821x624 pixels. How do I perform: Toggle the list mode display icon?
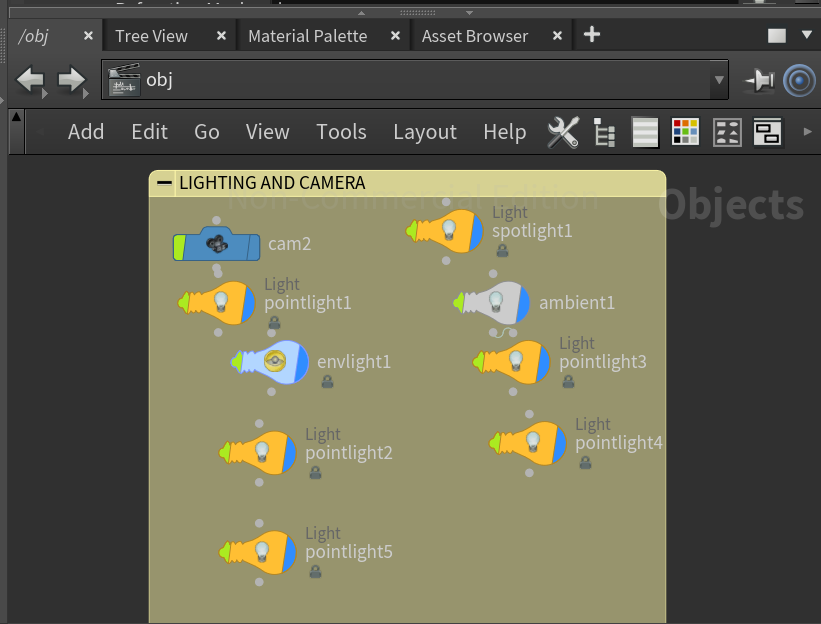coord(645,132)
